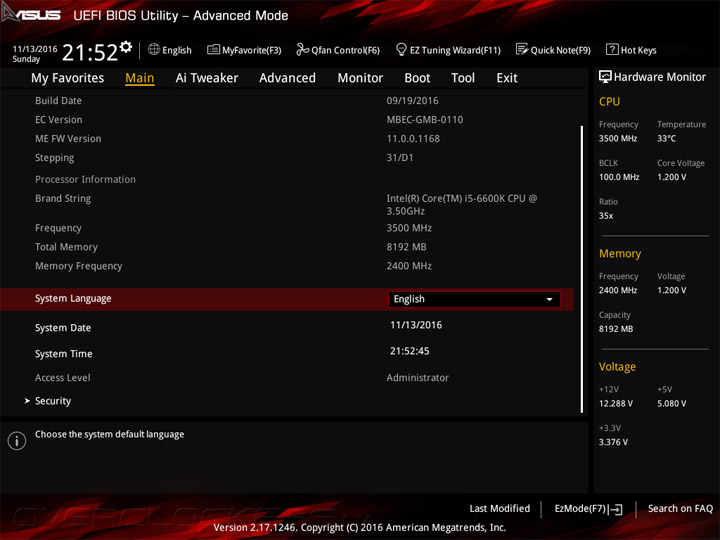Image resolution: width=720 pixels, height=540 pixels.
Task: Click the EC Version value MBEC-GMB-0110
Action: pos(425,120)
